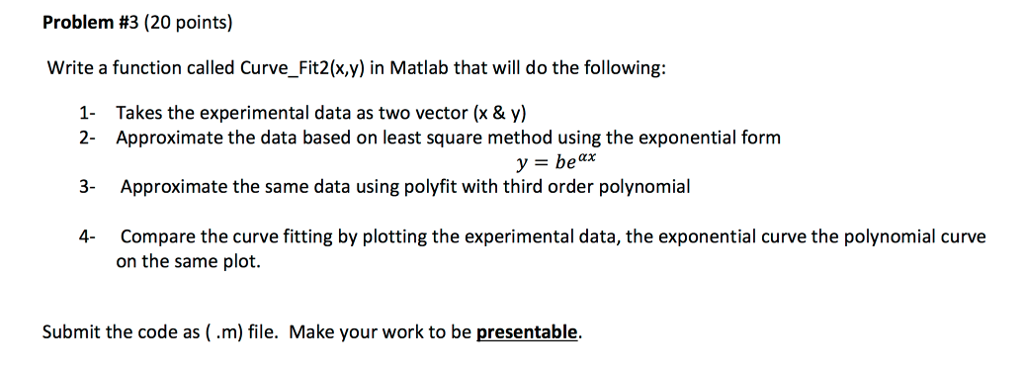Click 'on the same plot.' line

click(188, 261)
